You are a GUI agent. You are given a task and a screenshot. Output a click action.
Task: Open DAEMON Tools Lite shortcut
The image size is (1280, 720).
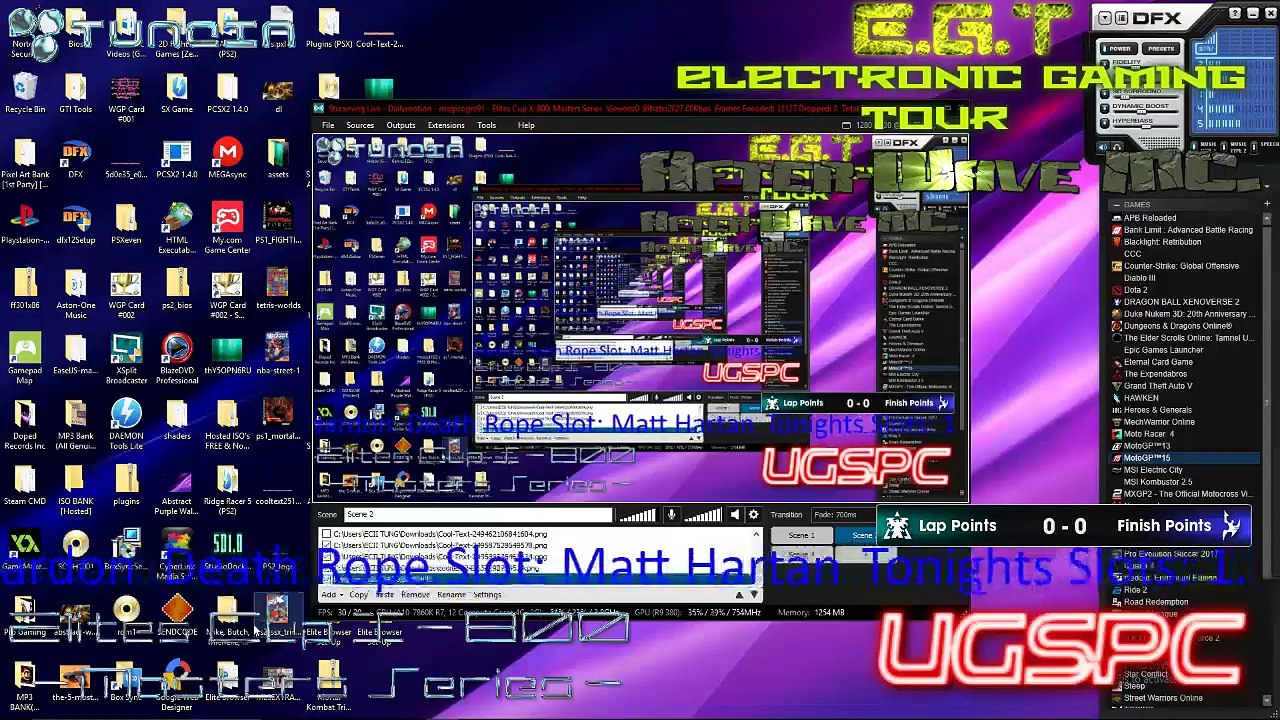point(127,423)
